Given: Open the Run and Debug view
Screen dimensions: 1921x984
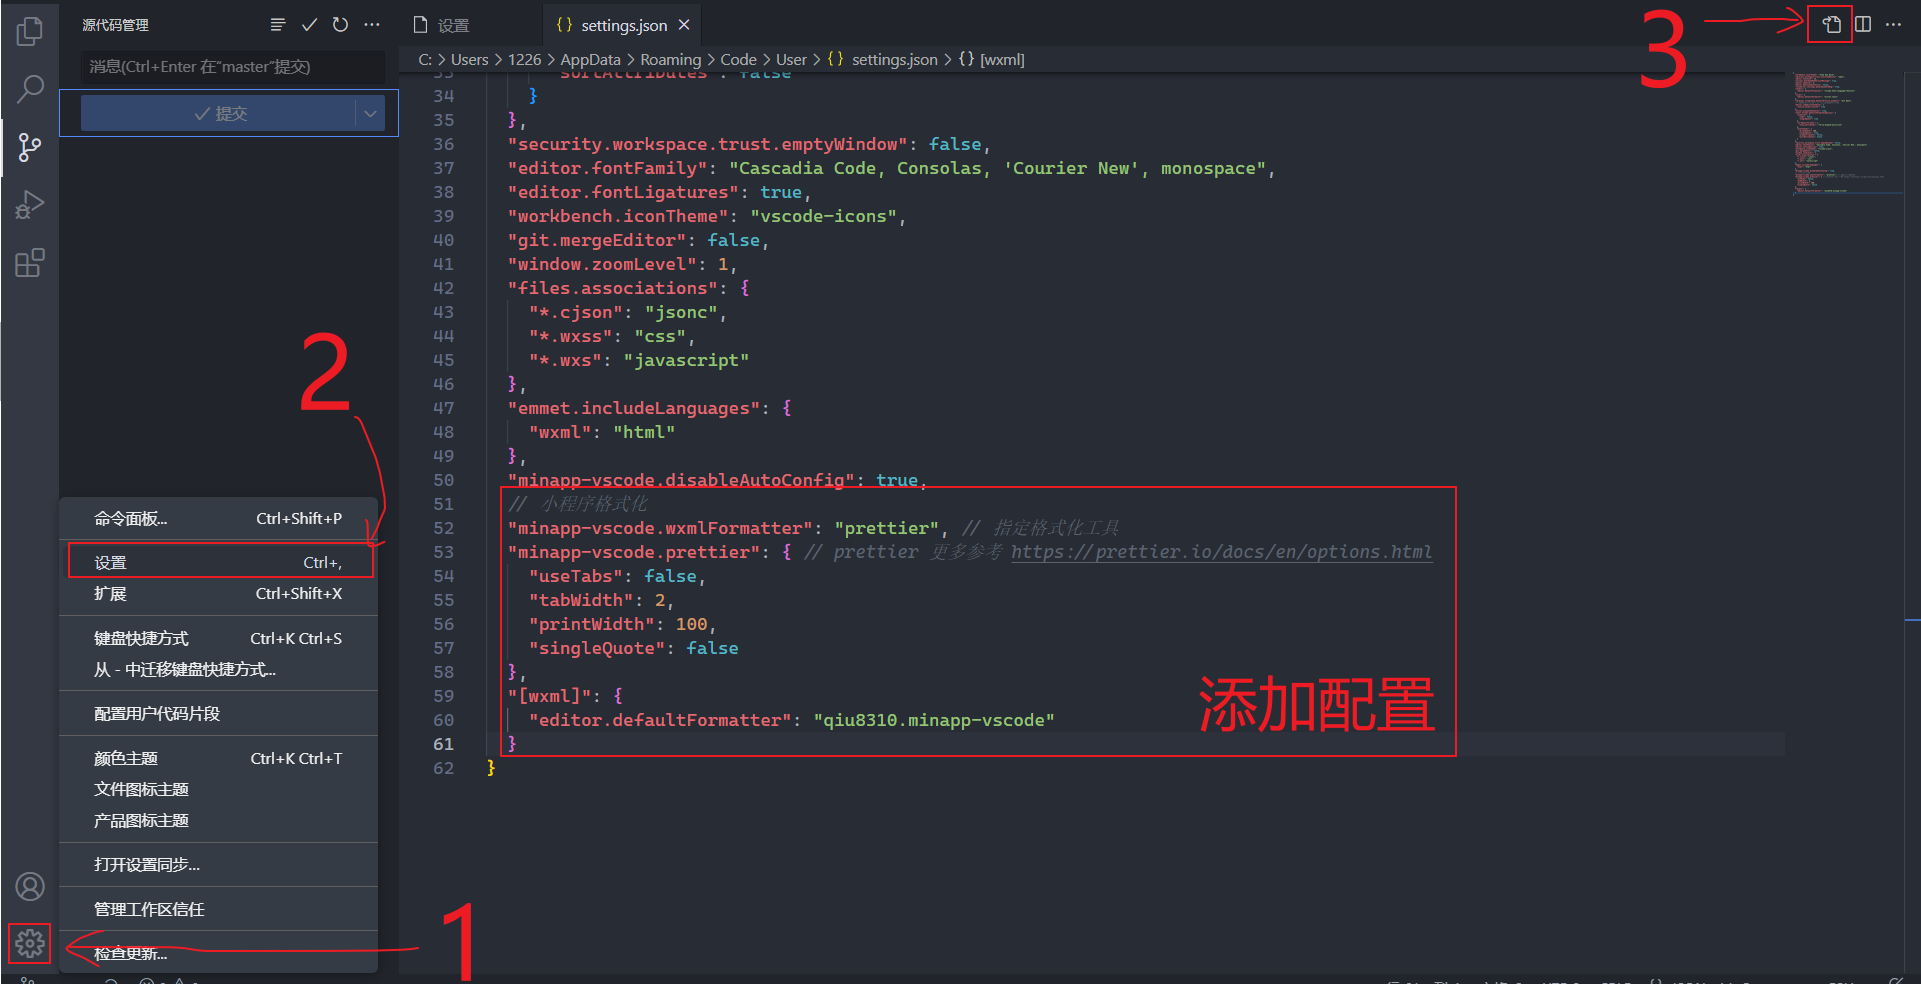Looking at the screenshot, I should pos(30,204).
